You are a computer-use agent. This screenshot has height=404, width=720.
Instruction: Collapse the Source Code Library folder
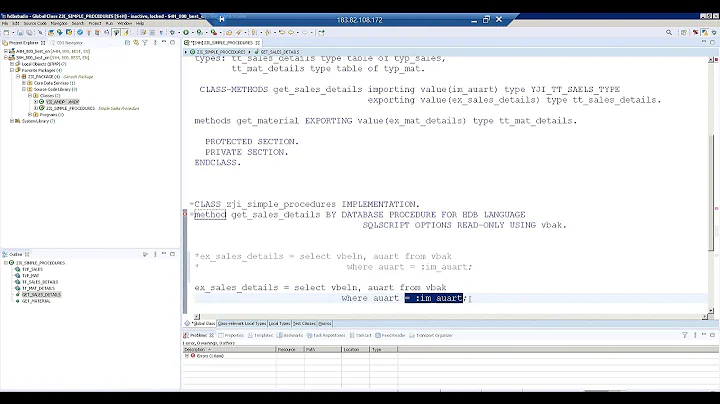point(24,89)
